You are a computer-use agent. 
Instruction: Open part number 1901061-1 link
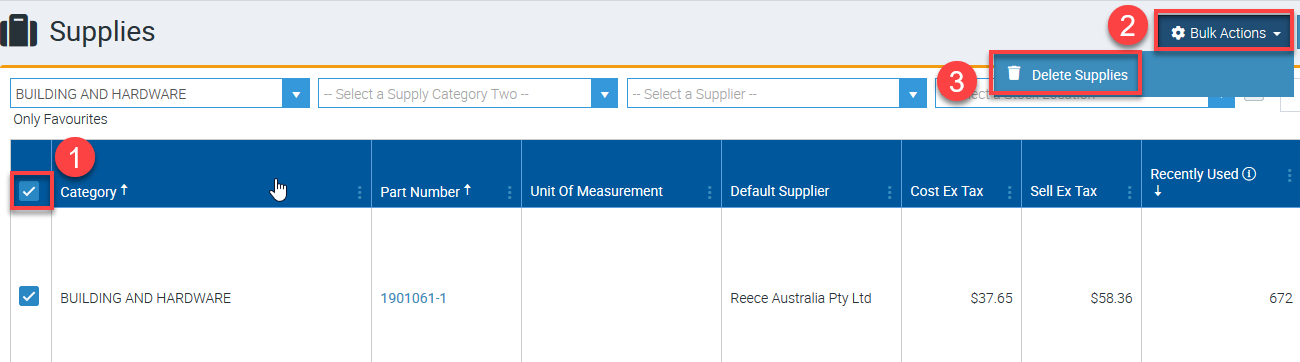(x=413, y=298)
